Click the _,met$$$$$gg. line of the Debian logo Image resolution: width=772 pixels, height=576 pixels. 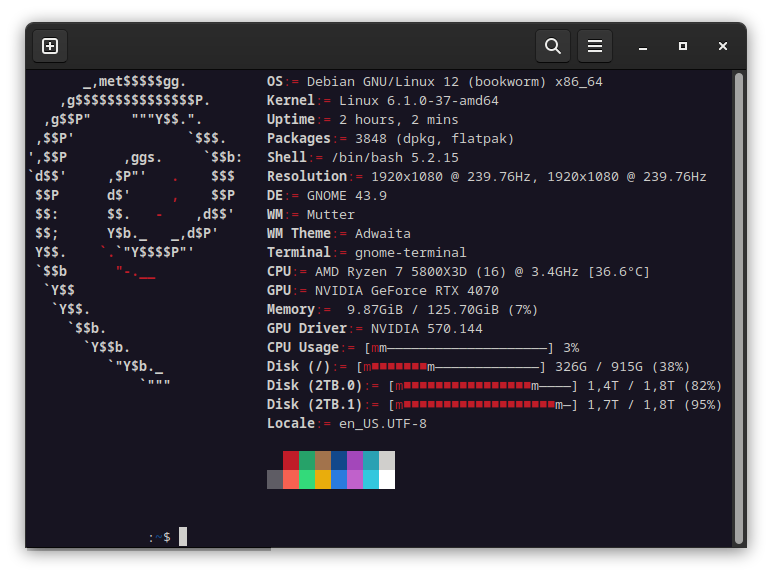click(134, 81)
